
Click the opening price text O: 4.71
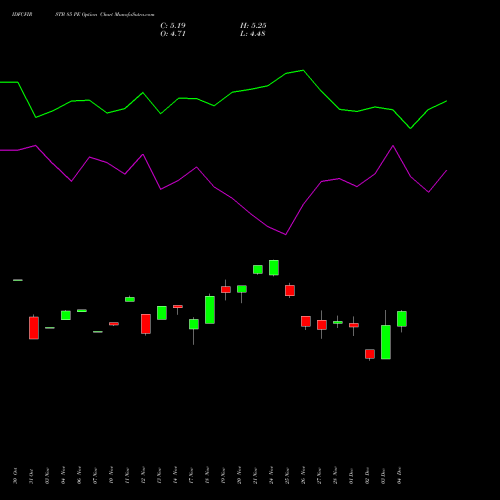pos(173,34)
